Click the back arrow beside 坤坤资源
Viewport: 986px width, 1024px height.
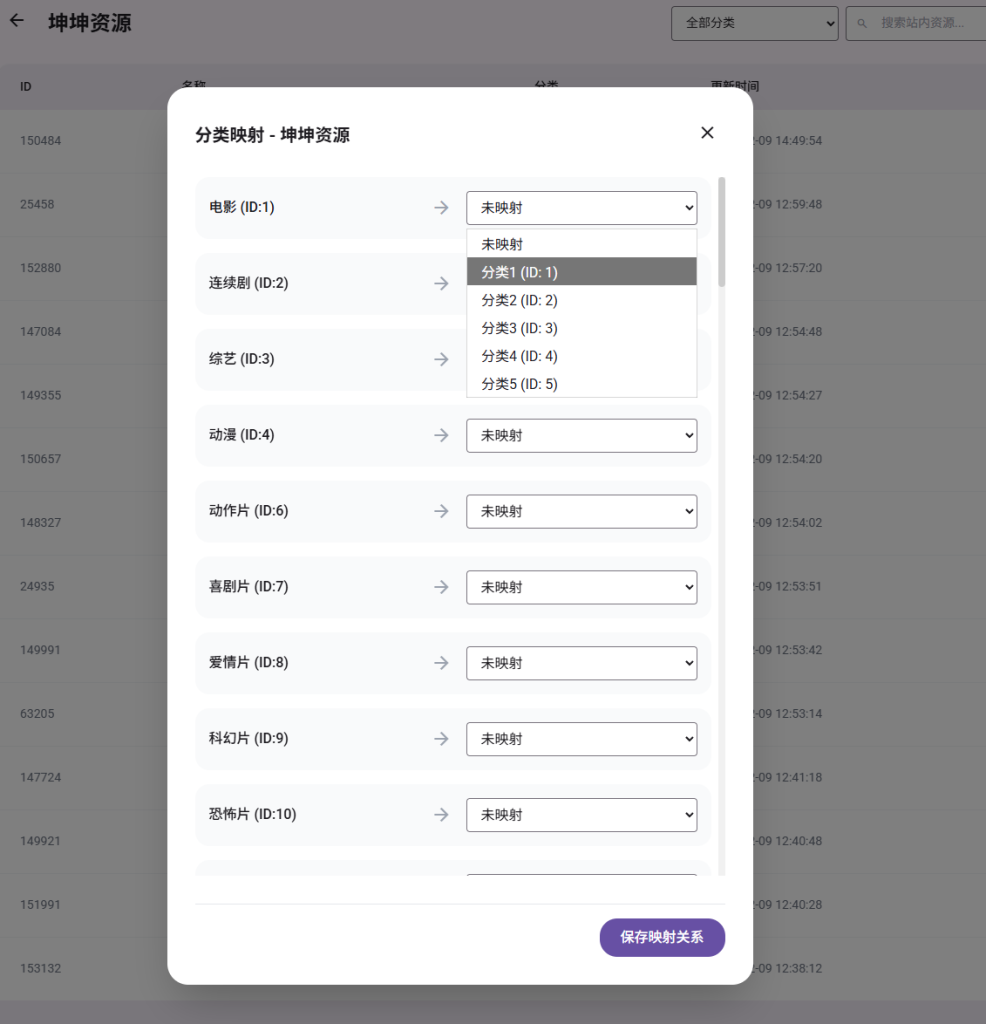coord(16,21)
